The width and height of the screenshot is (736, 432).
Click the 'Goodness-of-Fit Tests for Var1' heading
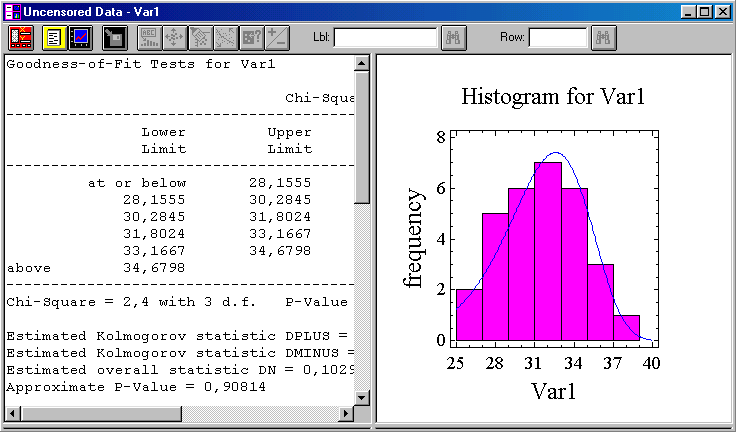[141, 64]
